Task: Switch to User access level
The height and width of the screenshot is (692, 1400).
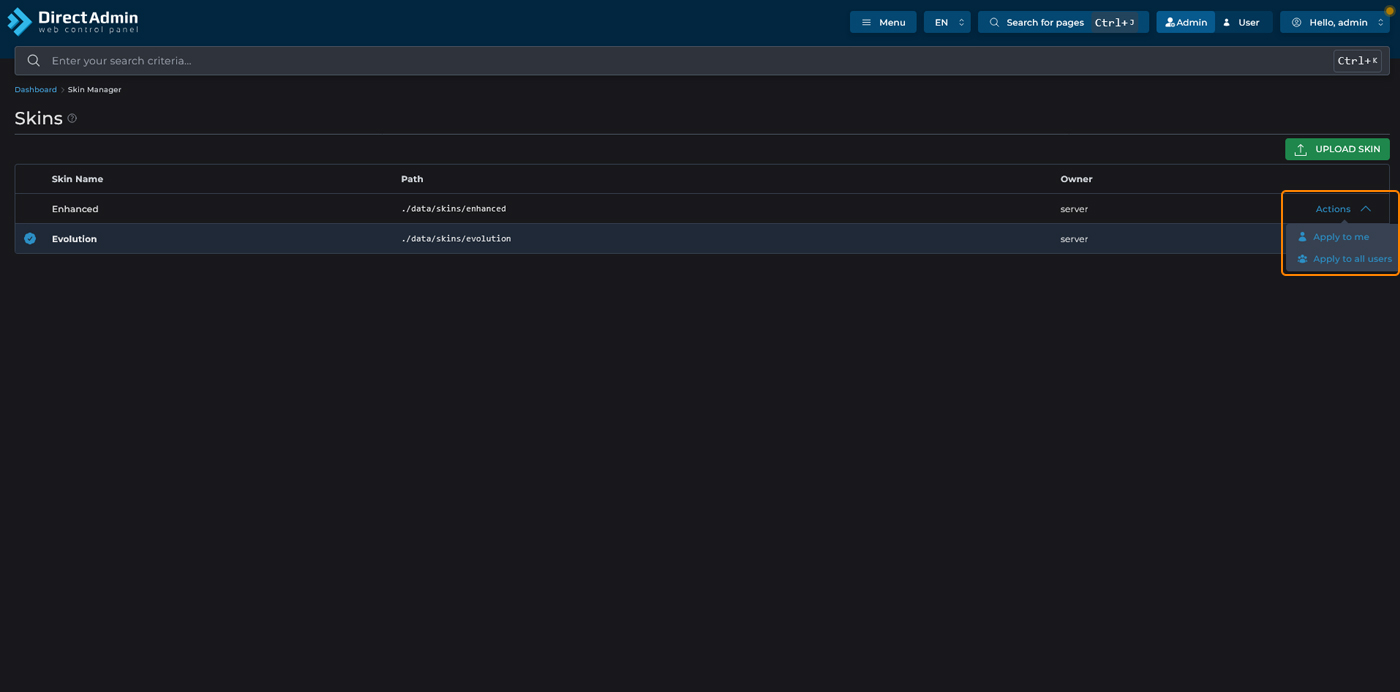Action: (x=1243, y=22)
